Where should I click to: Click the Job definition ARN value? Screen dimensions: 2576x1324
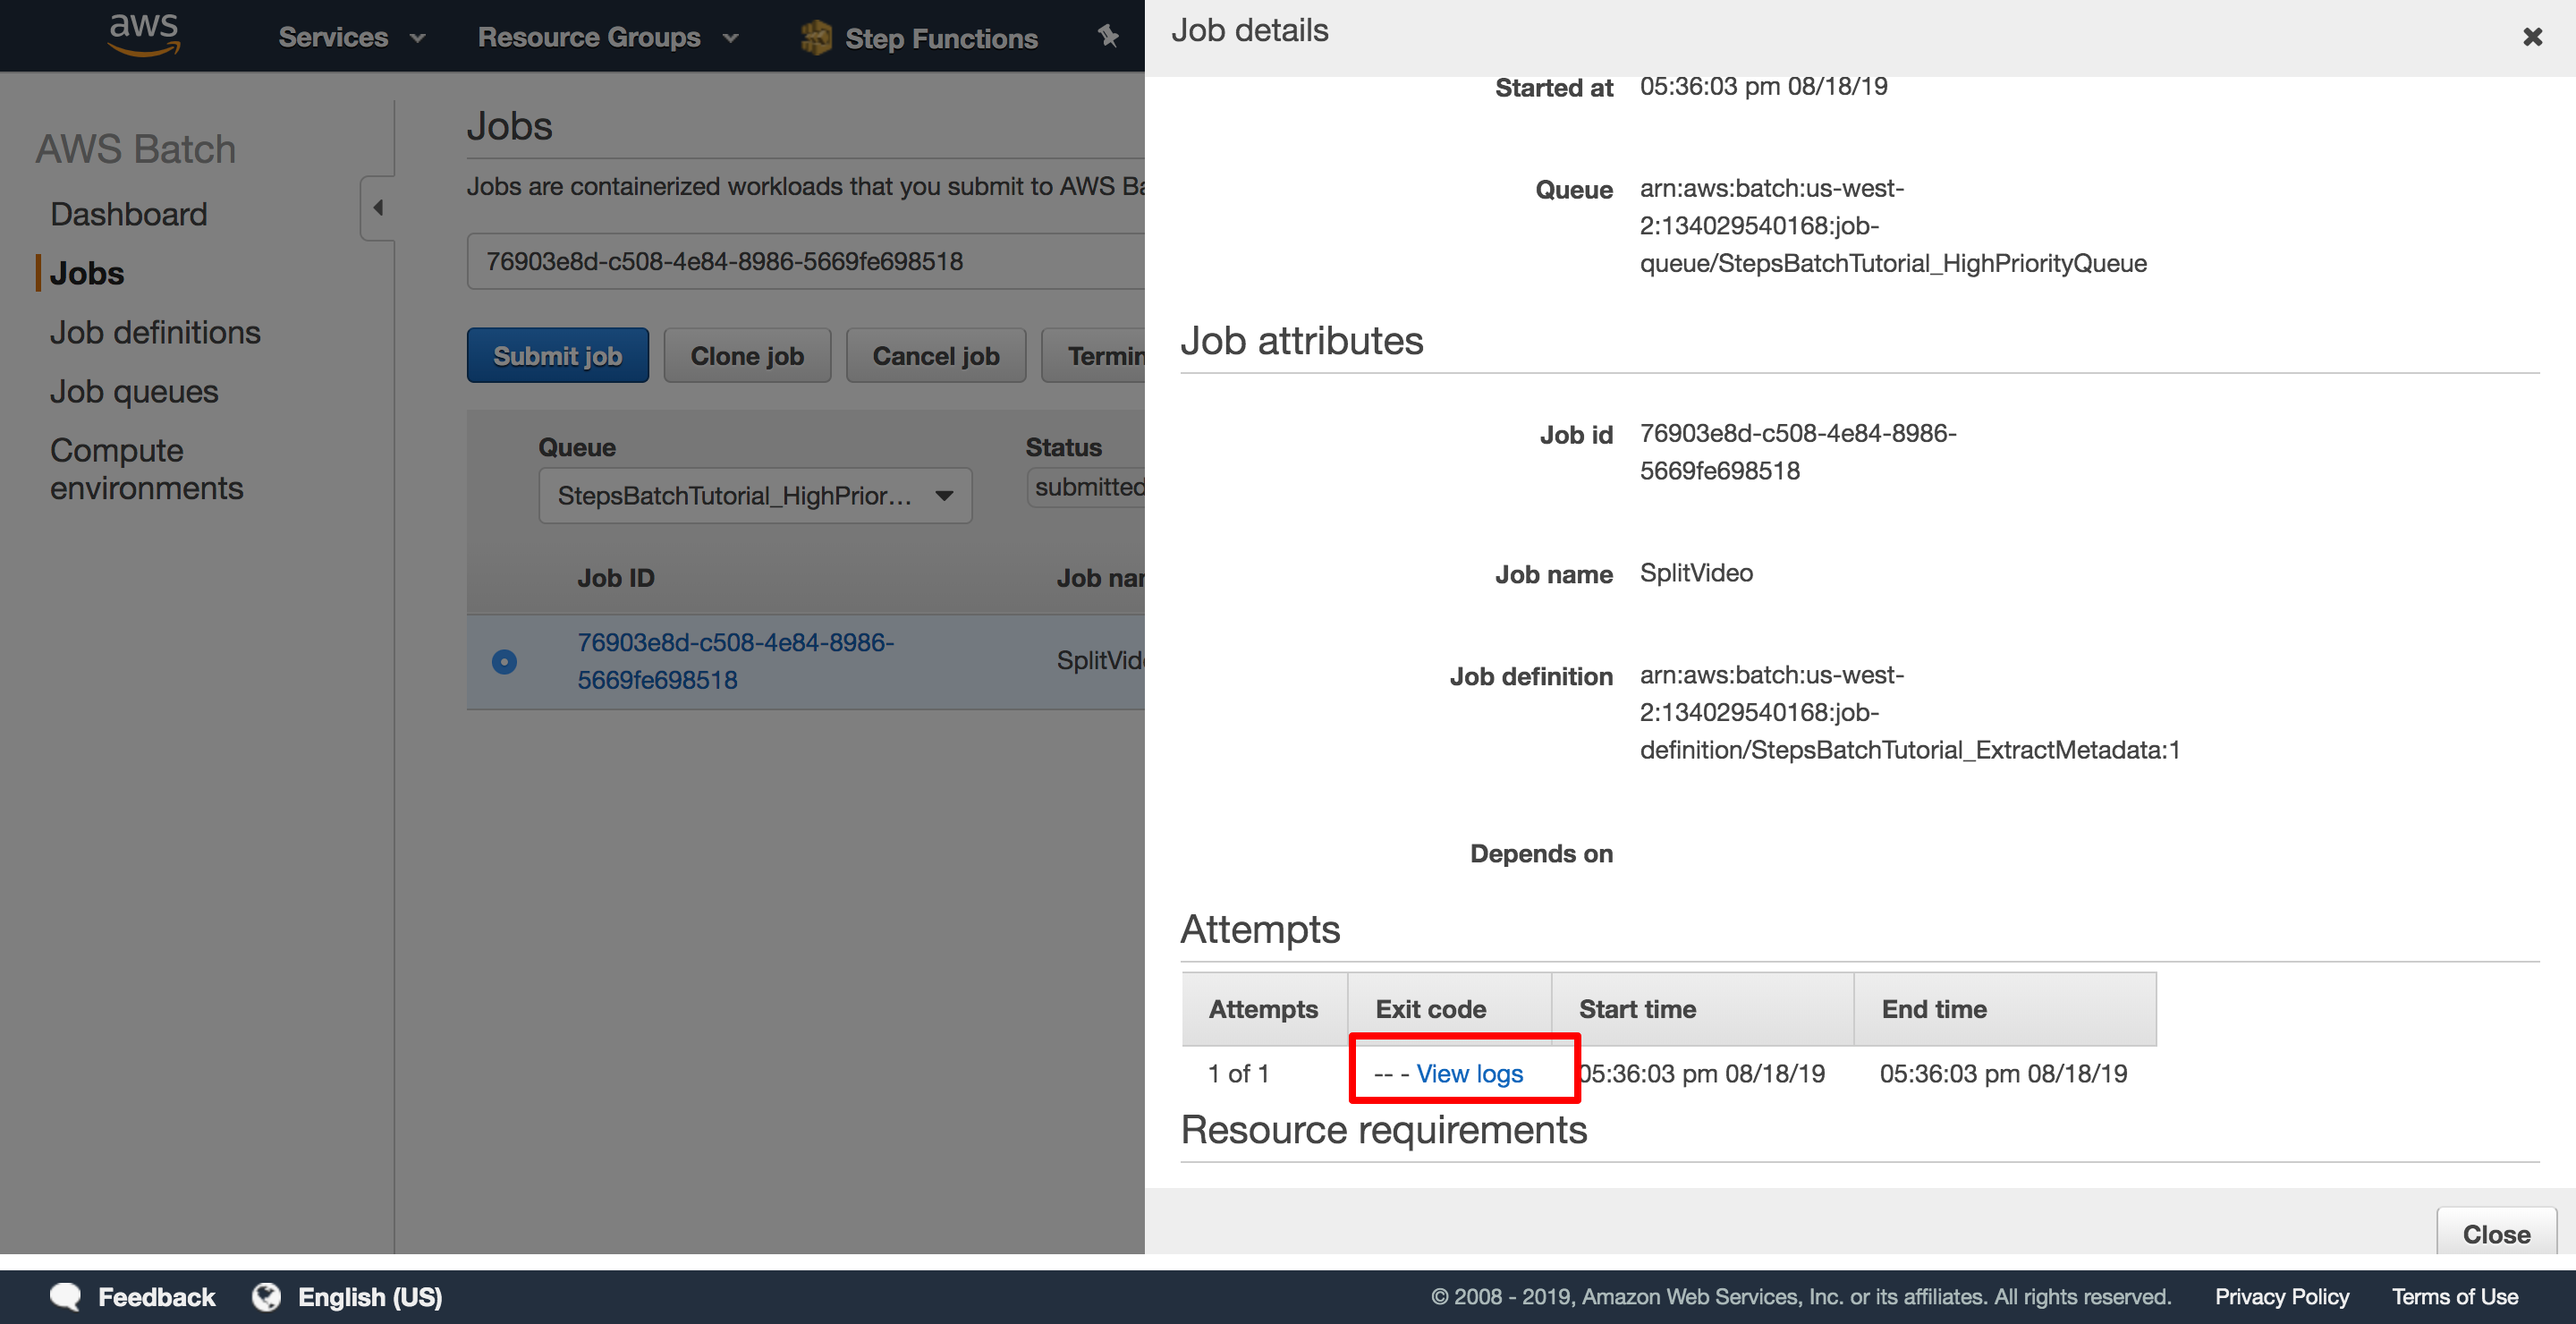1910,712
